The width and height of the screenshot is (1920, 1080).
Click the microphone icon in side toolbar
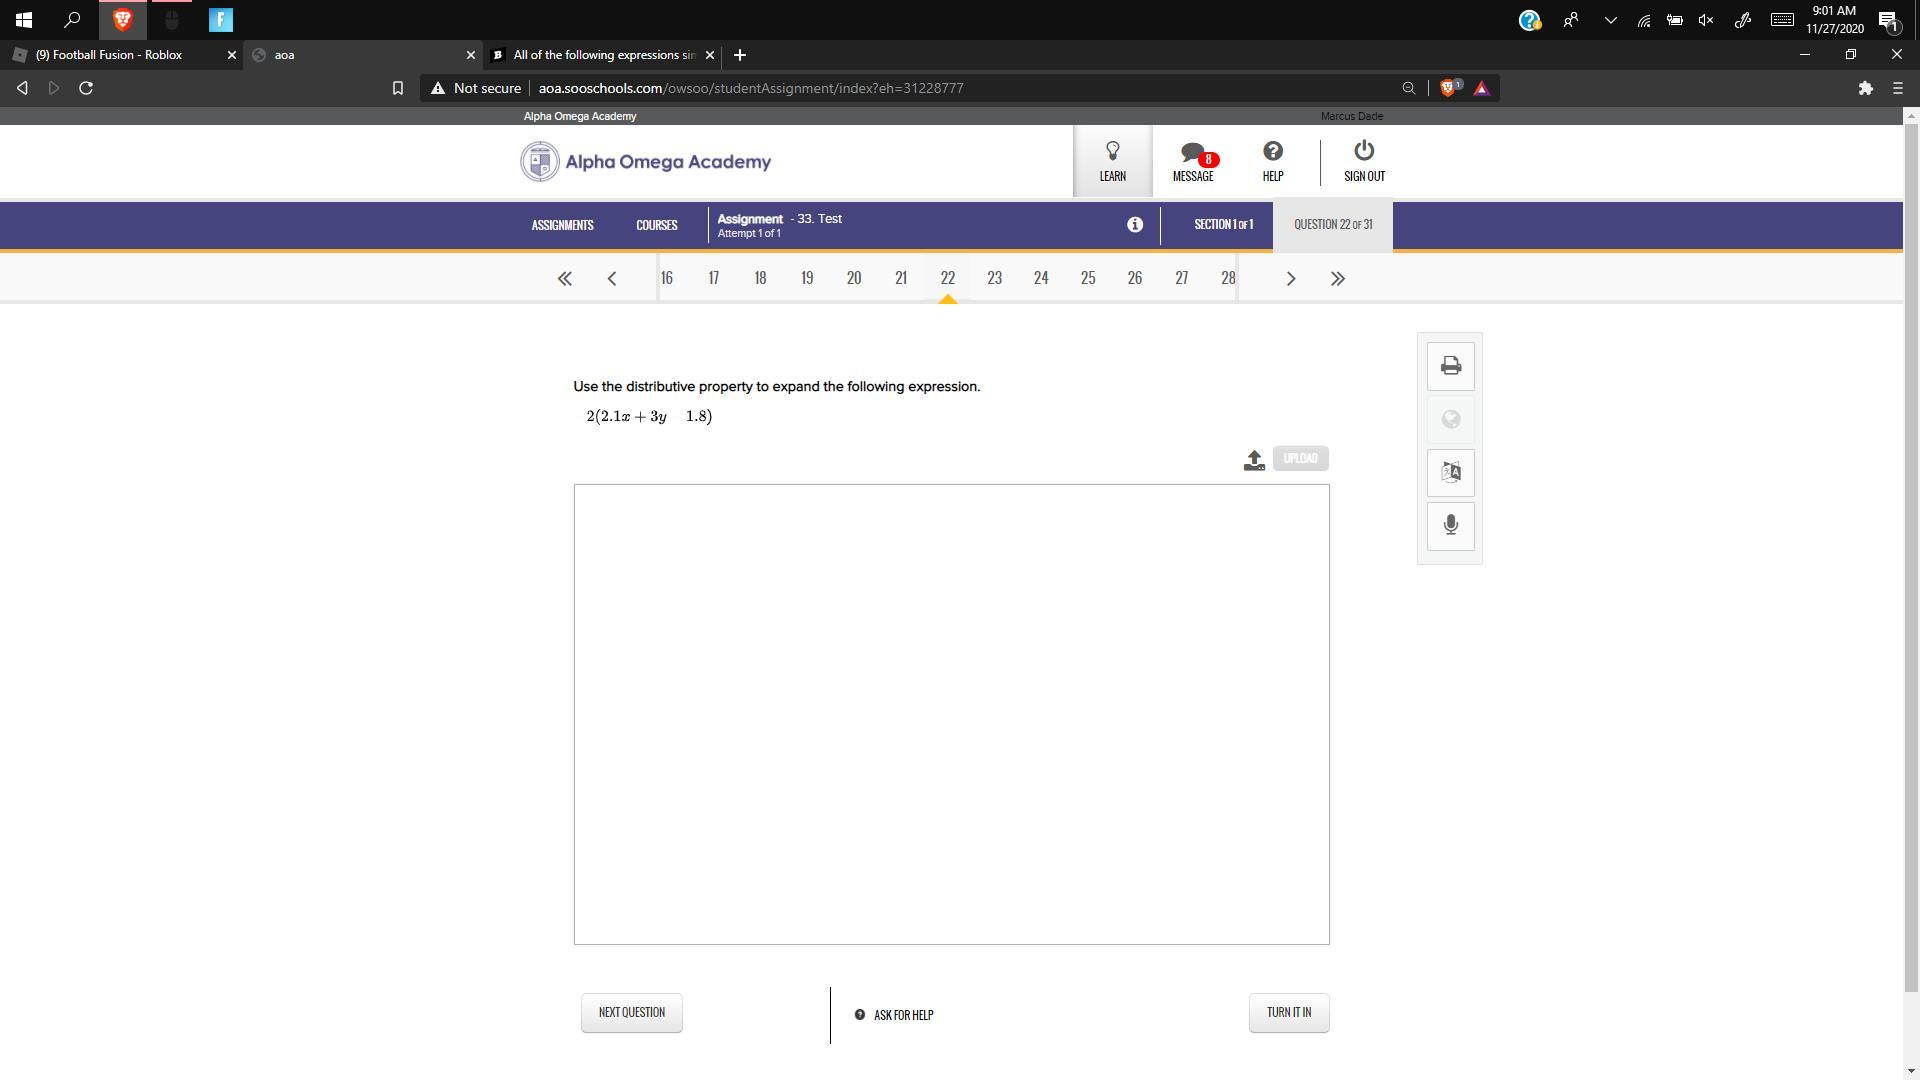click(1450, 525)
